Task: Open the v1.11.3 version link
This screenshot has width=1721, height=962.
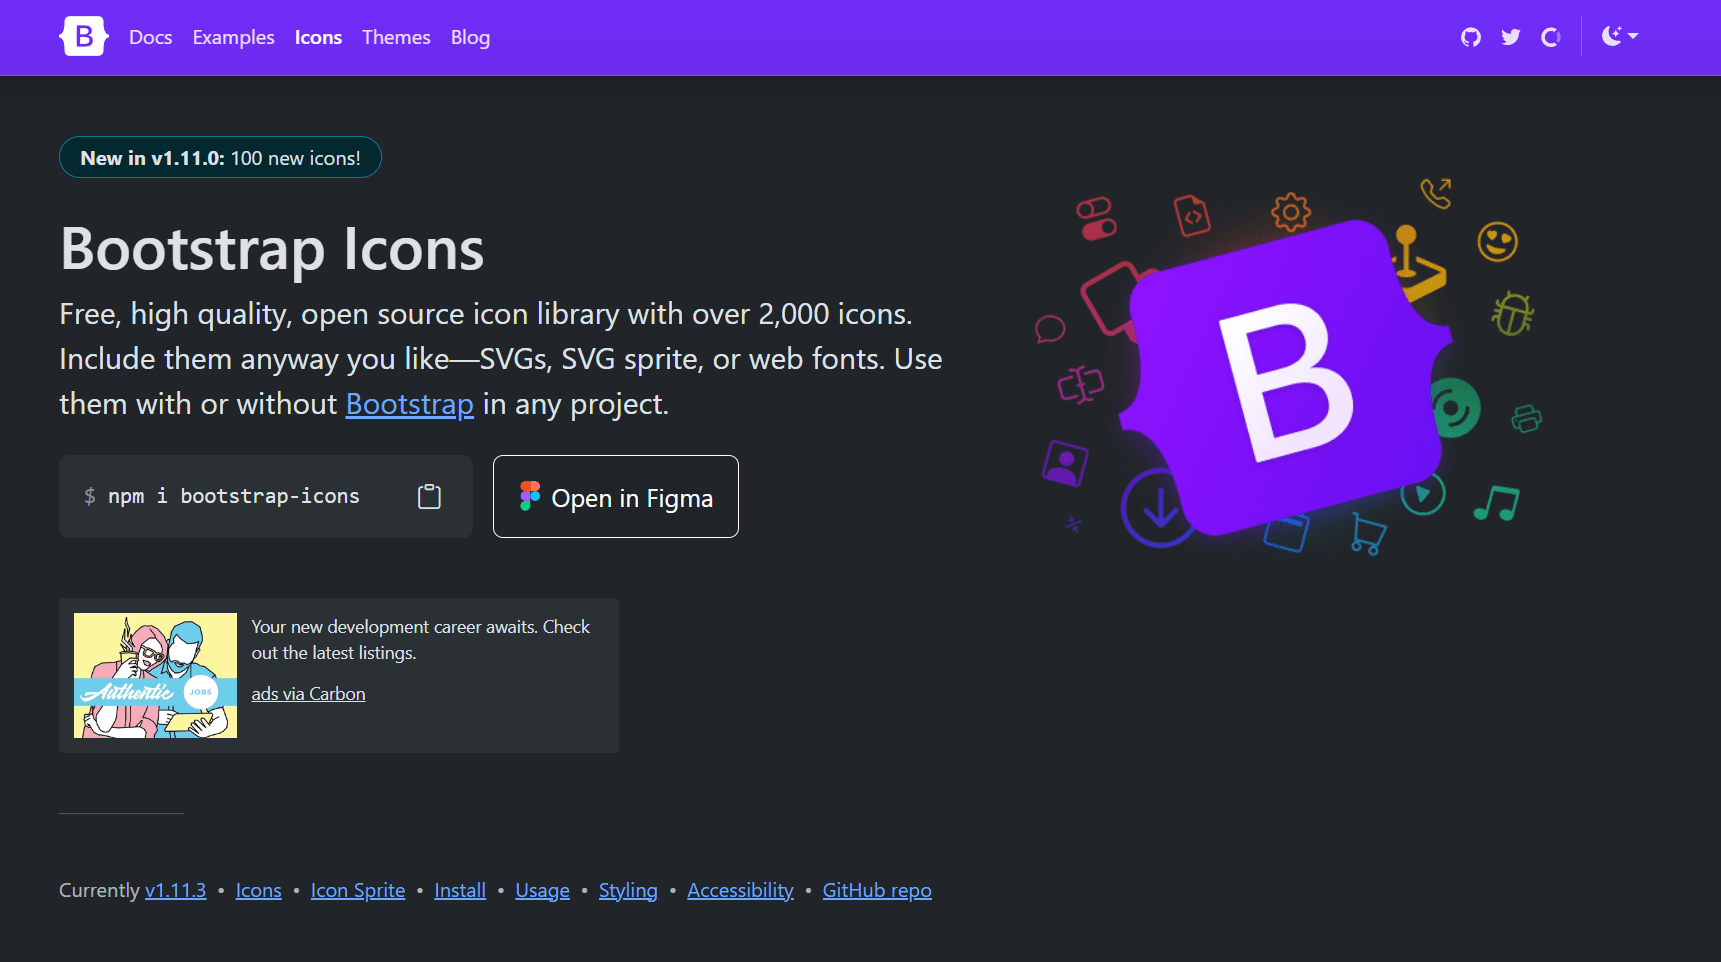Action: [x=176, y=890]
